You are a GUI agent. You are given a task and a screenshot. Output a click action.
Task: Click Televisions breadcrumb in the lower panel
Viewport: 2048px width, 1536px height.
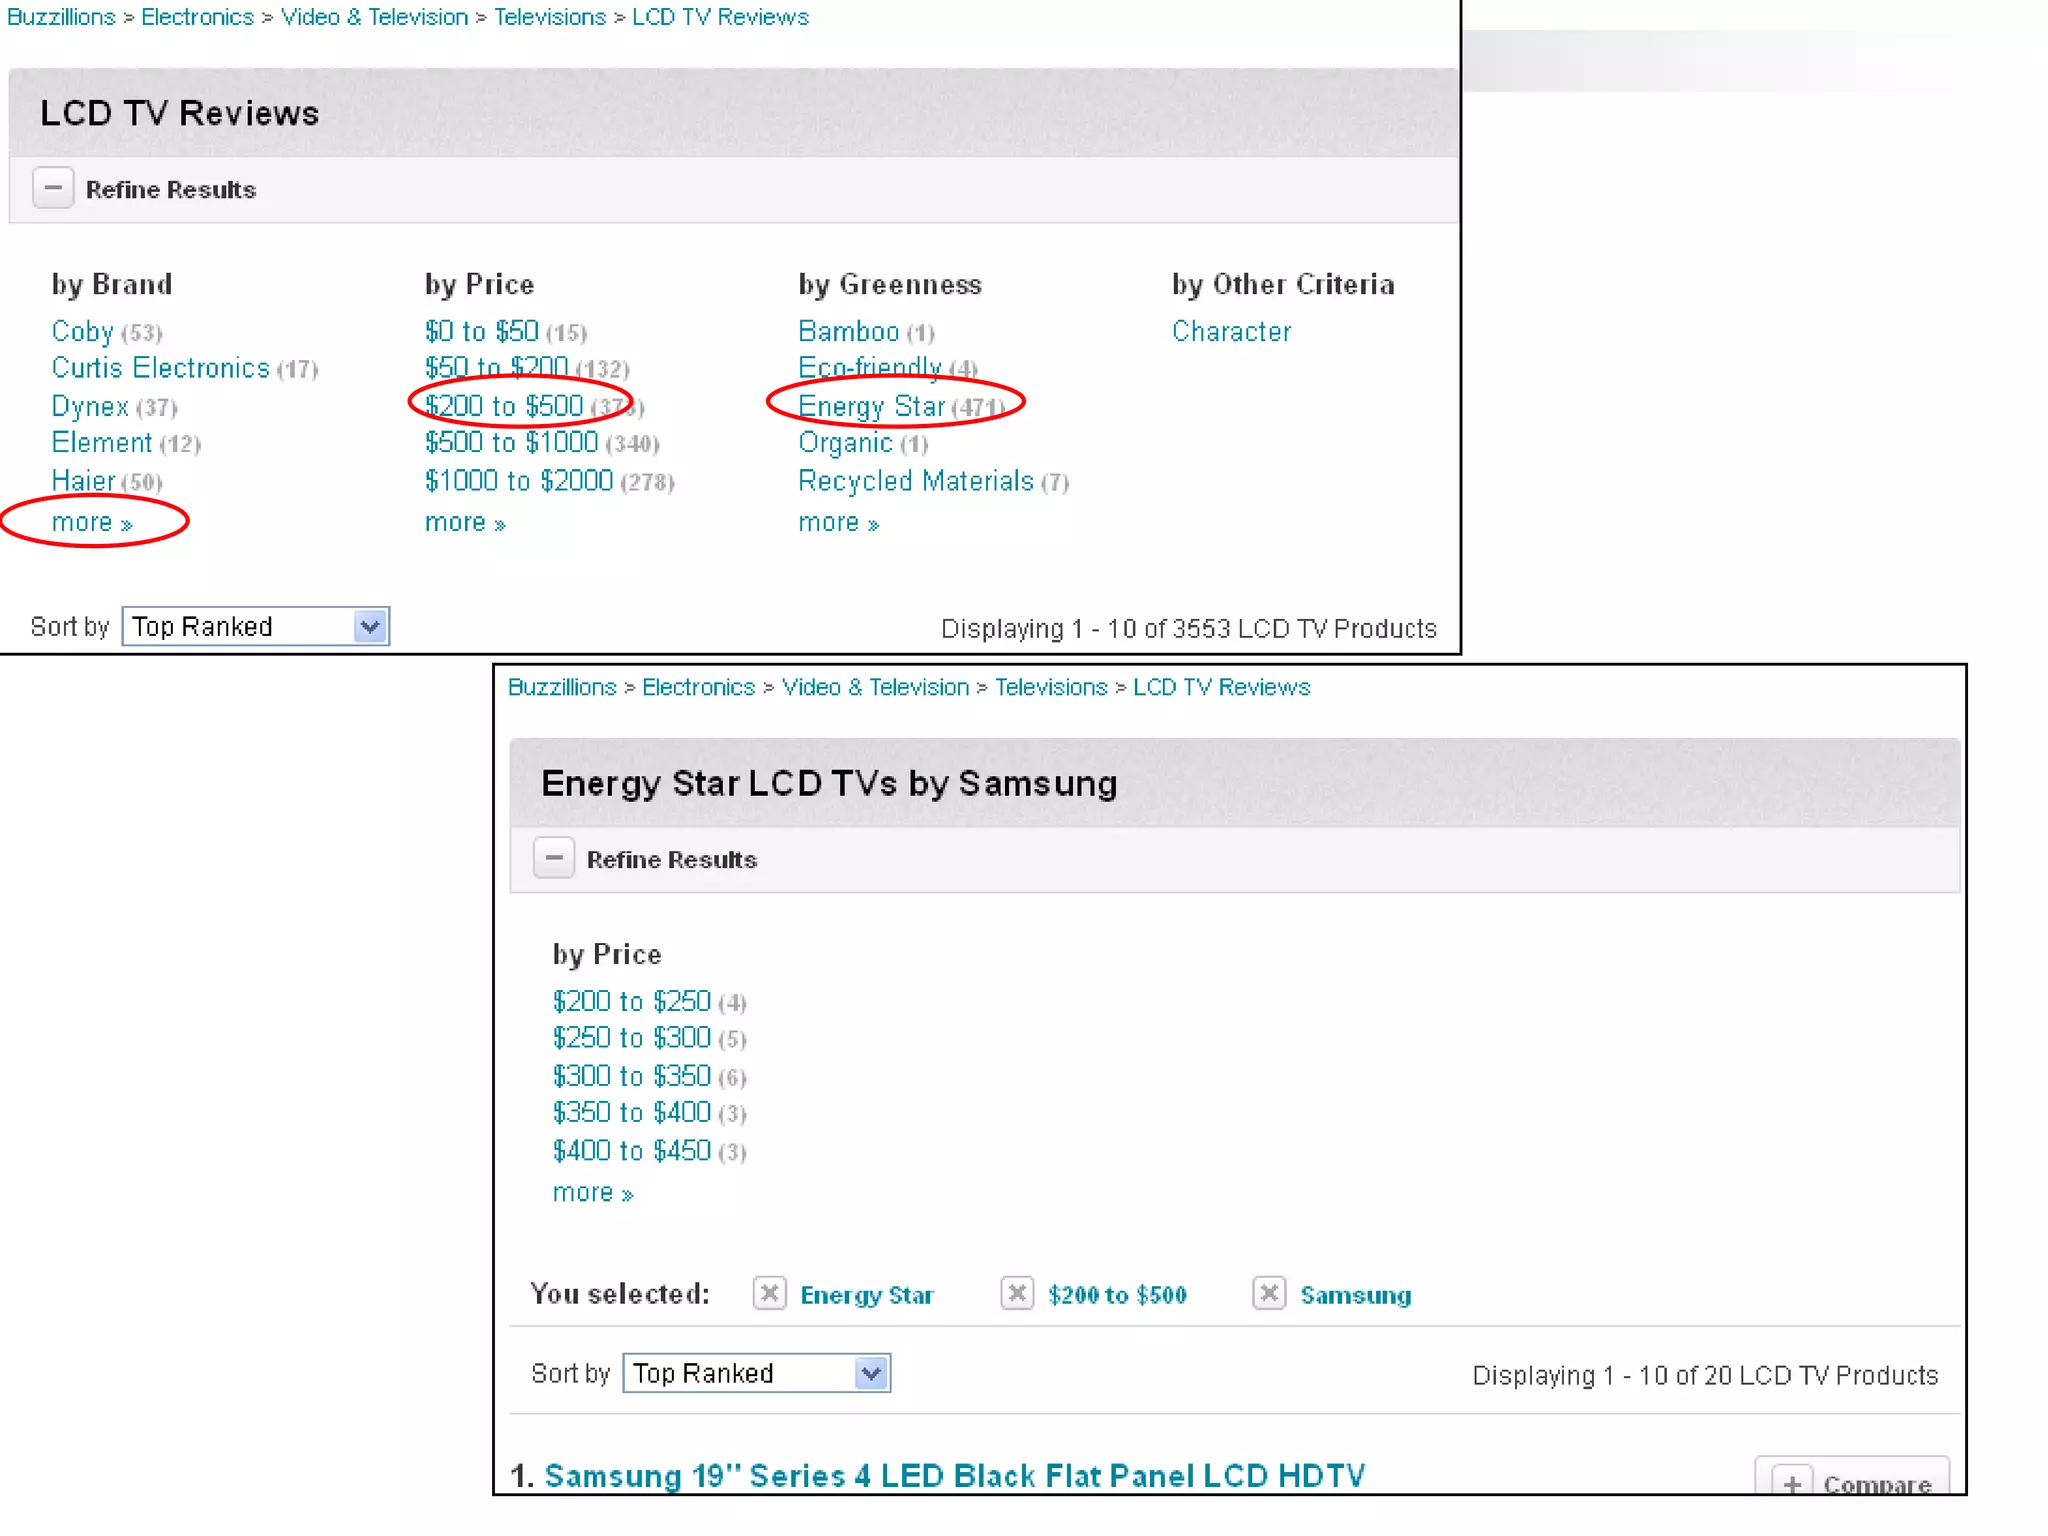pos(1050,687)
